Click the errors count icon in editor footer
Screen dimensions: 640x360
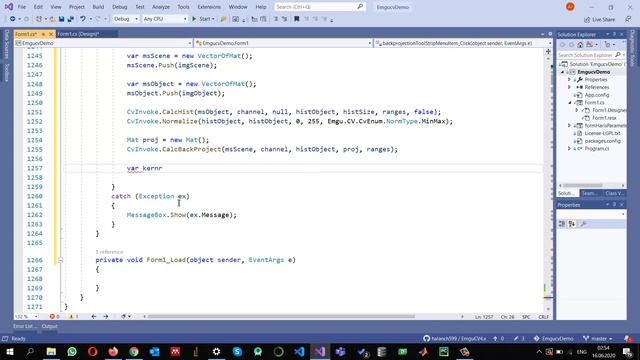(x=52, y=316)
